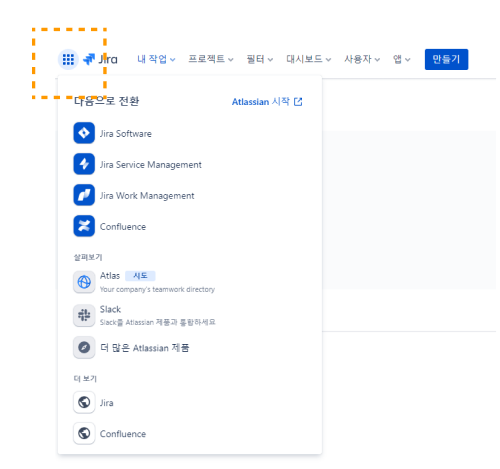This screenshot has width=500, height=469.
Task: Click the blue Confluence product icon
Action: click(x=84, y=226)
